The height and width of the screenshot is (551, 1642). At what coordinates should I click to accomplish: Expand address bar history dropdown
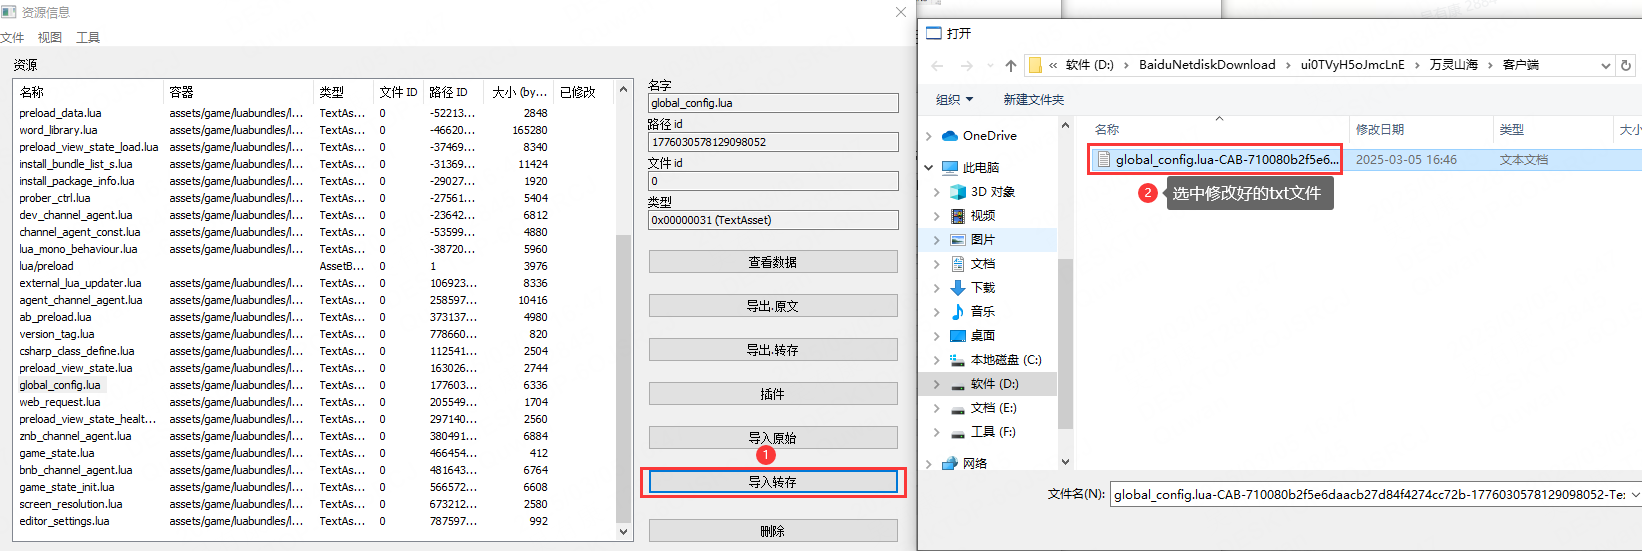(1606, 66)
